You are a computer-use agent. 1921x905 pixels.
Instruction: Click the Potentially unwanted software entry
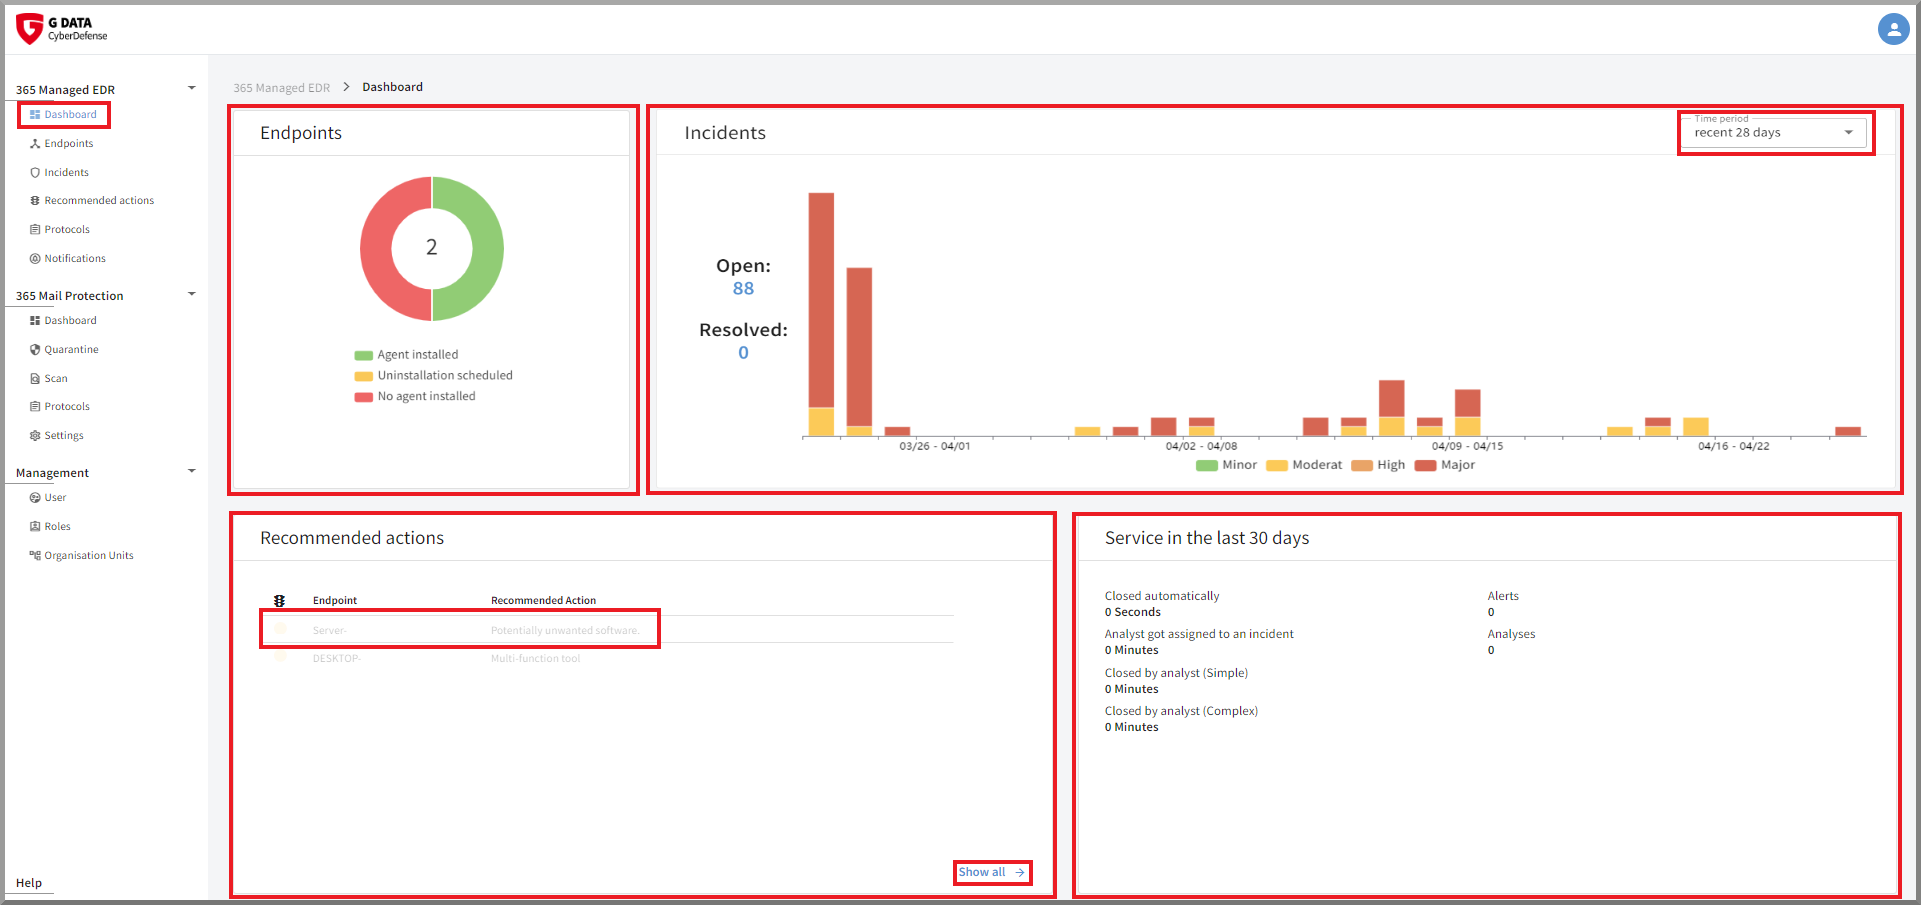point(565,631)
